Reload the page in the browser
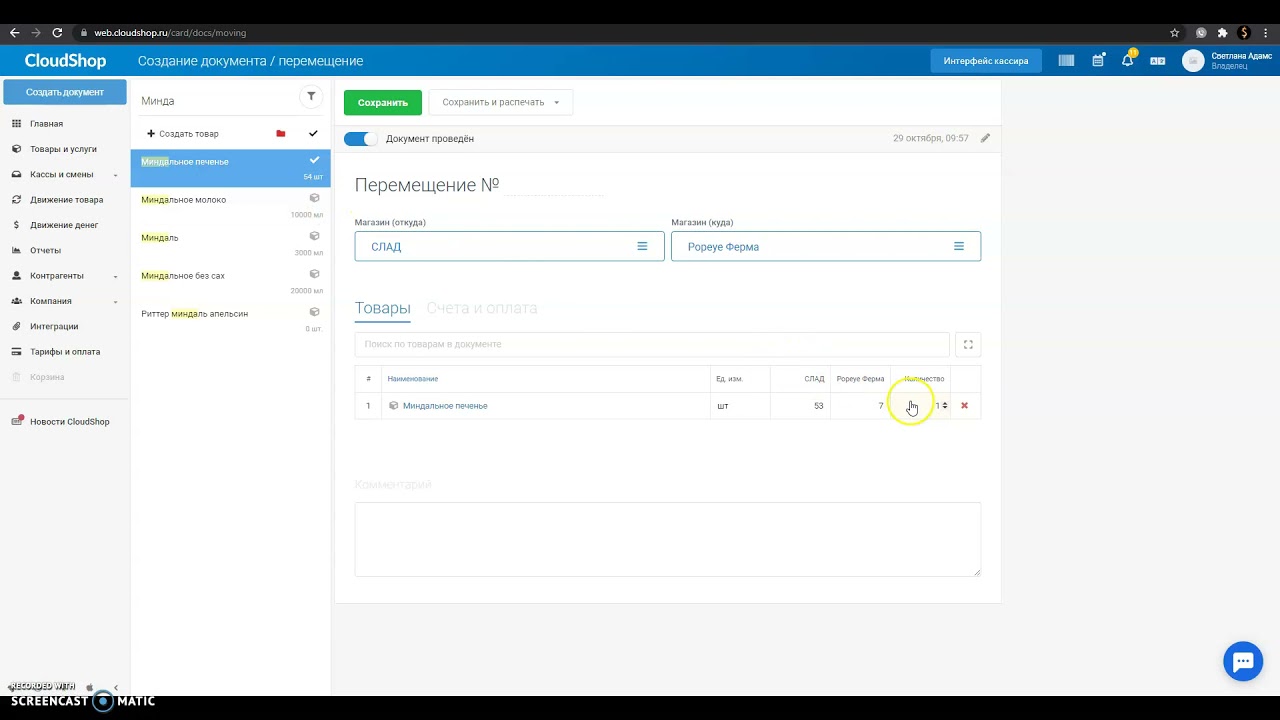The width and height of the screenshot is (1280, 720). pos(57,33)
